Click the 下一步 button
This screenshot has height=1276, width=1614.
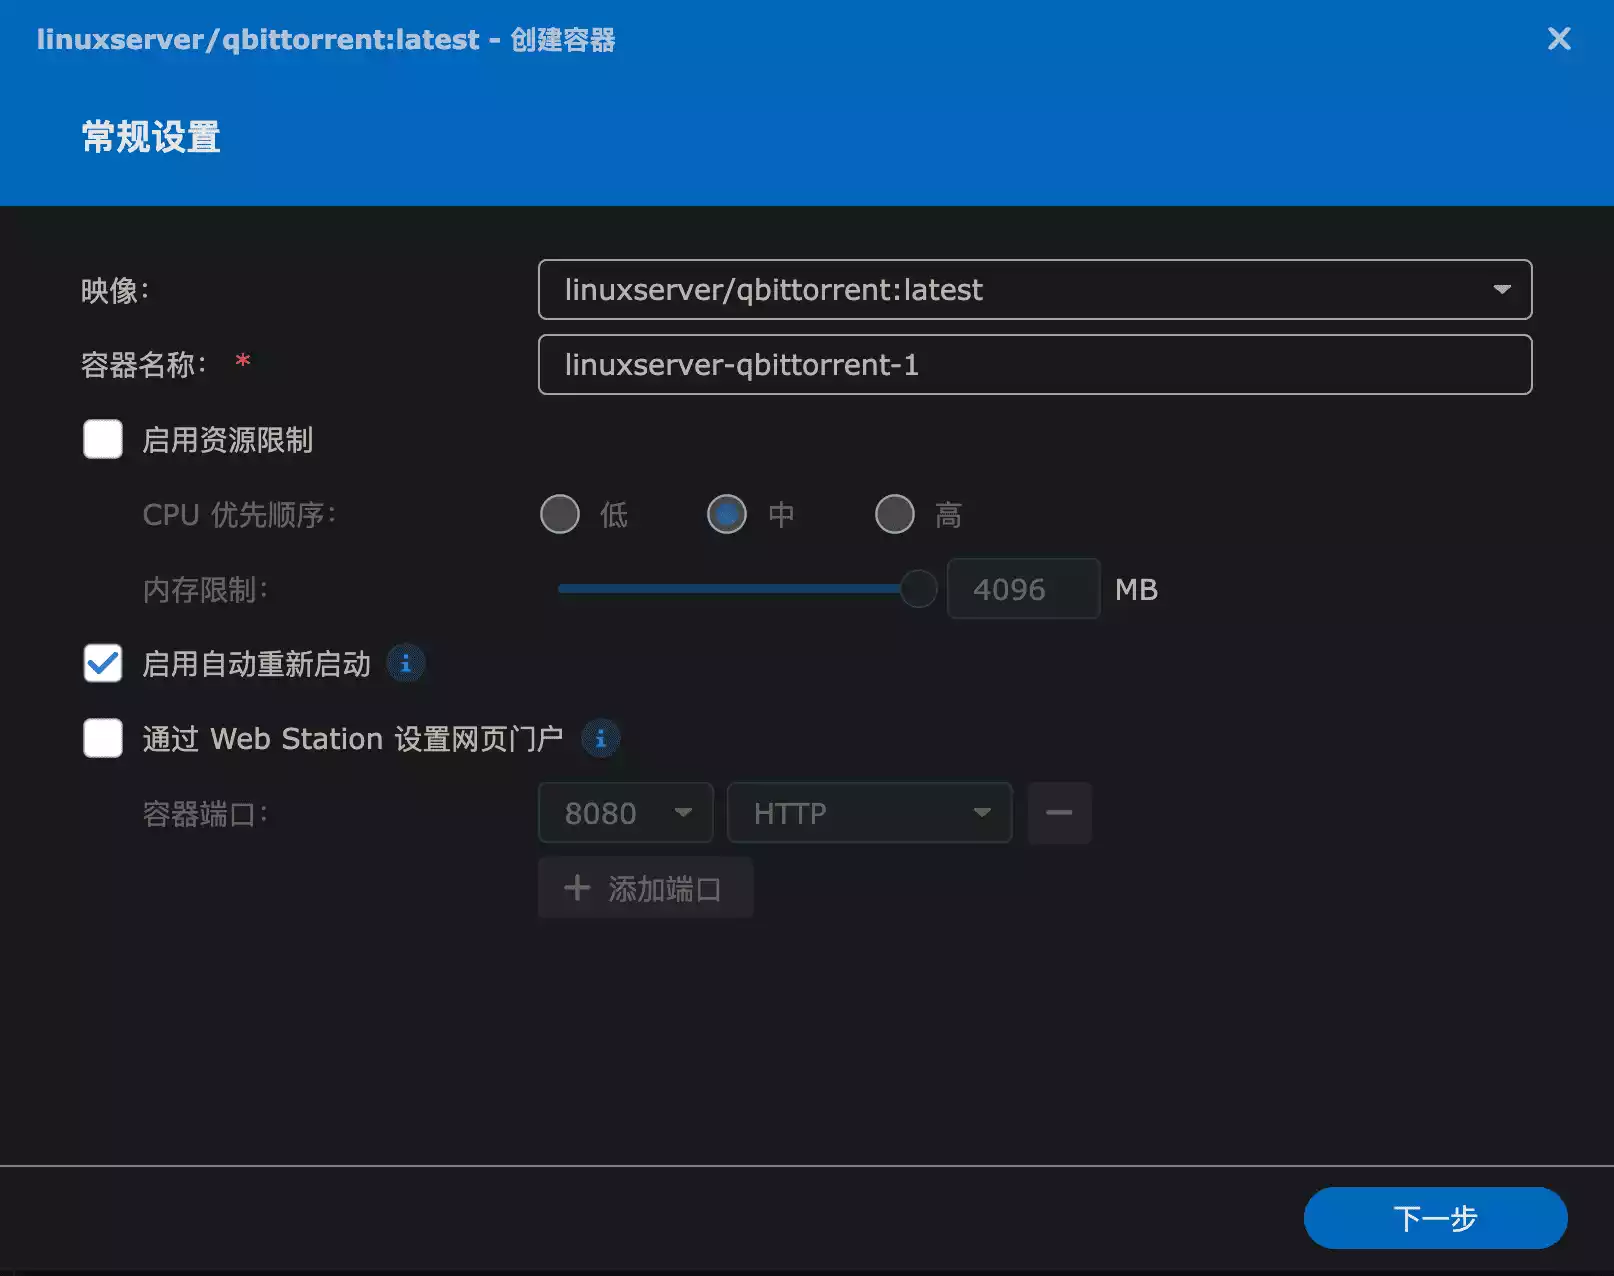[x=1435, y=1218]
